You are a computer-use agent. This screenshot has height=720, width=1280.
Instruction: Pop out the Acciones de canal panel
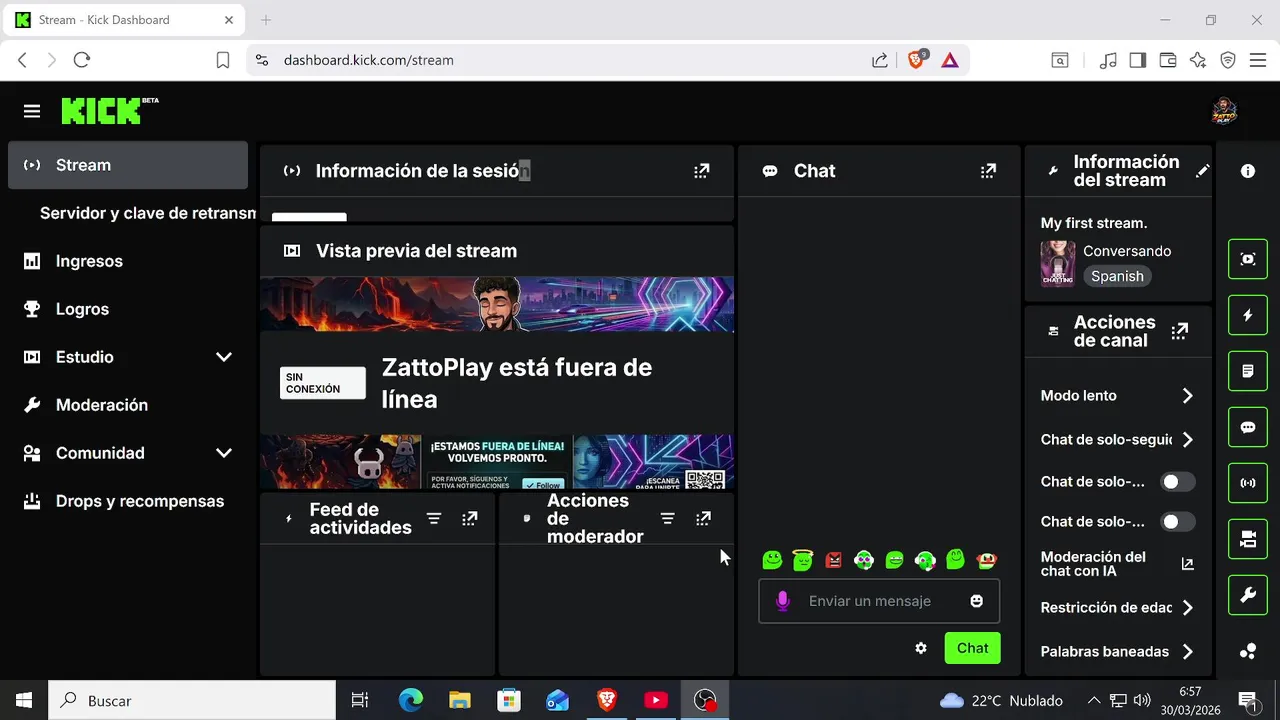1180,331
